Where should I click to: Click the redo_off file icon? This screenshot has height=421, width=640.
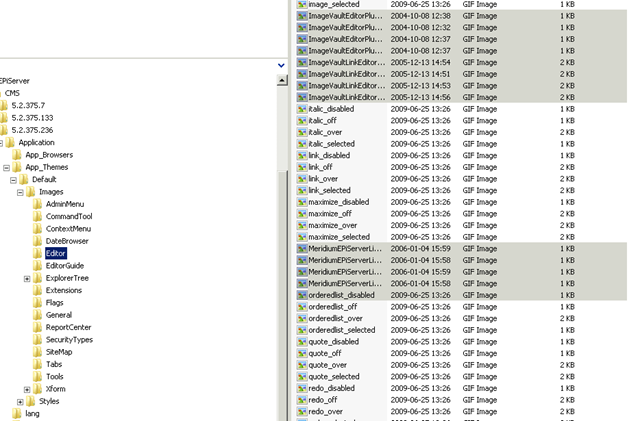(x=301, y=400)
